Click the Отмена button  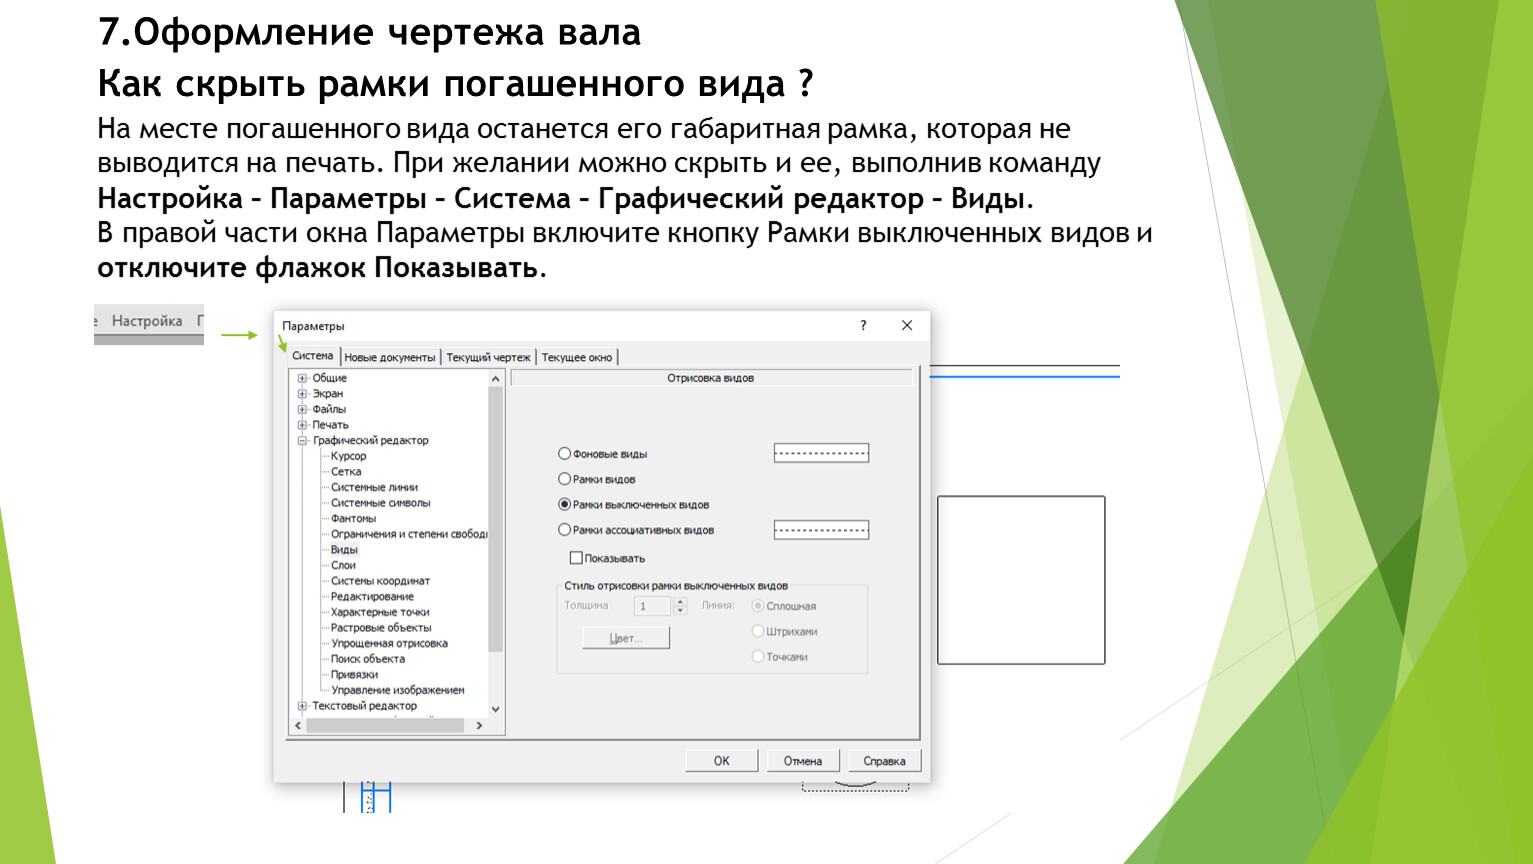[802, 761]
